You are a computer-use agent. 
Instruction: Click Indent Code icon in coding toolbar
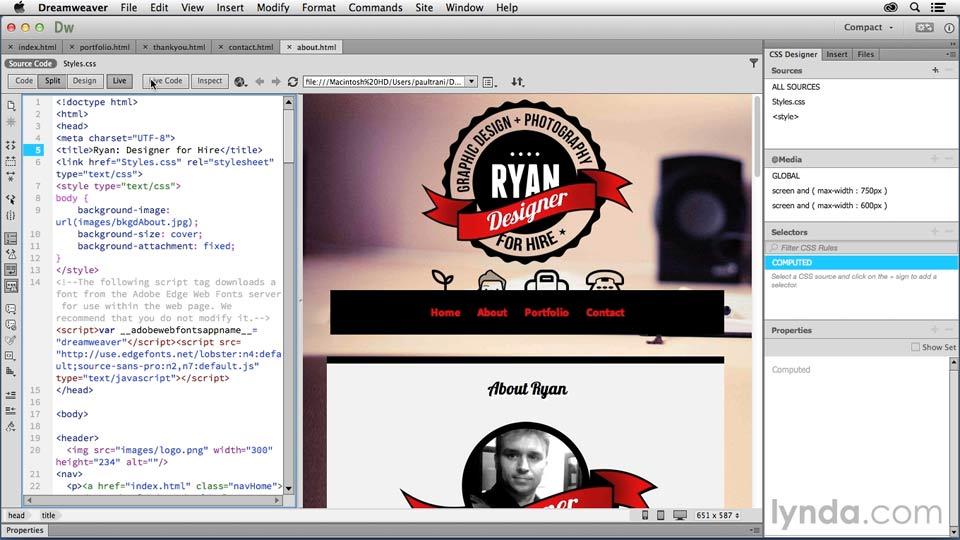pyautogui.click(x=11, y=395)
